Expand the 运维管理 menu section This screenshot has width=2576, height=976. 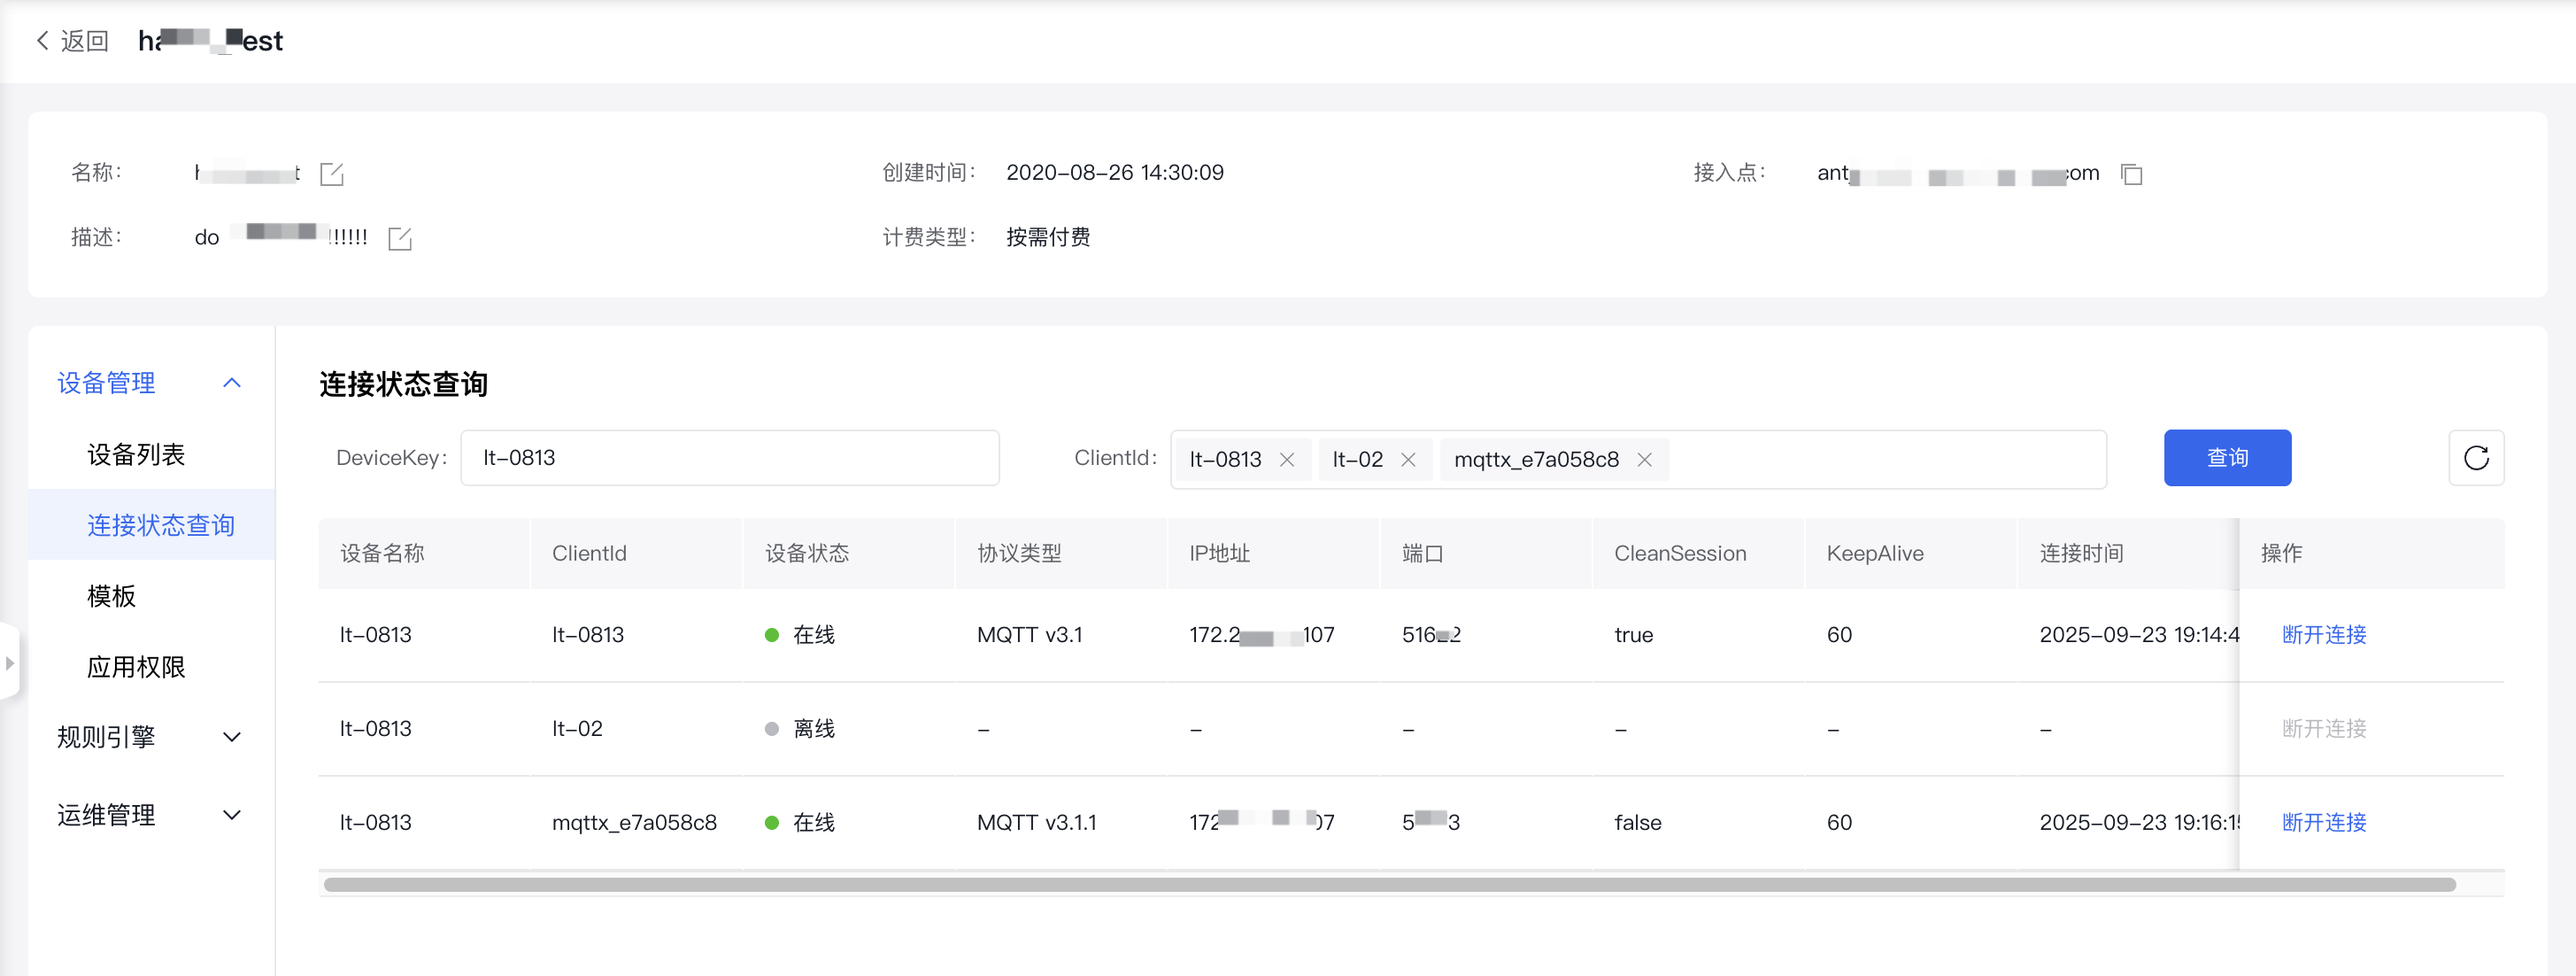coord(231,815)
